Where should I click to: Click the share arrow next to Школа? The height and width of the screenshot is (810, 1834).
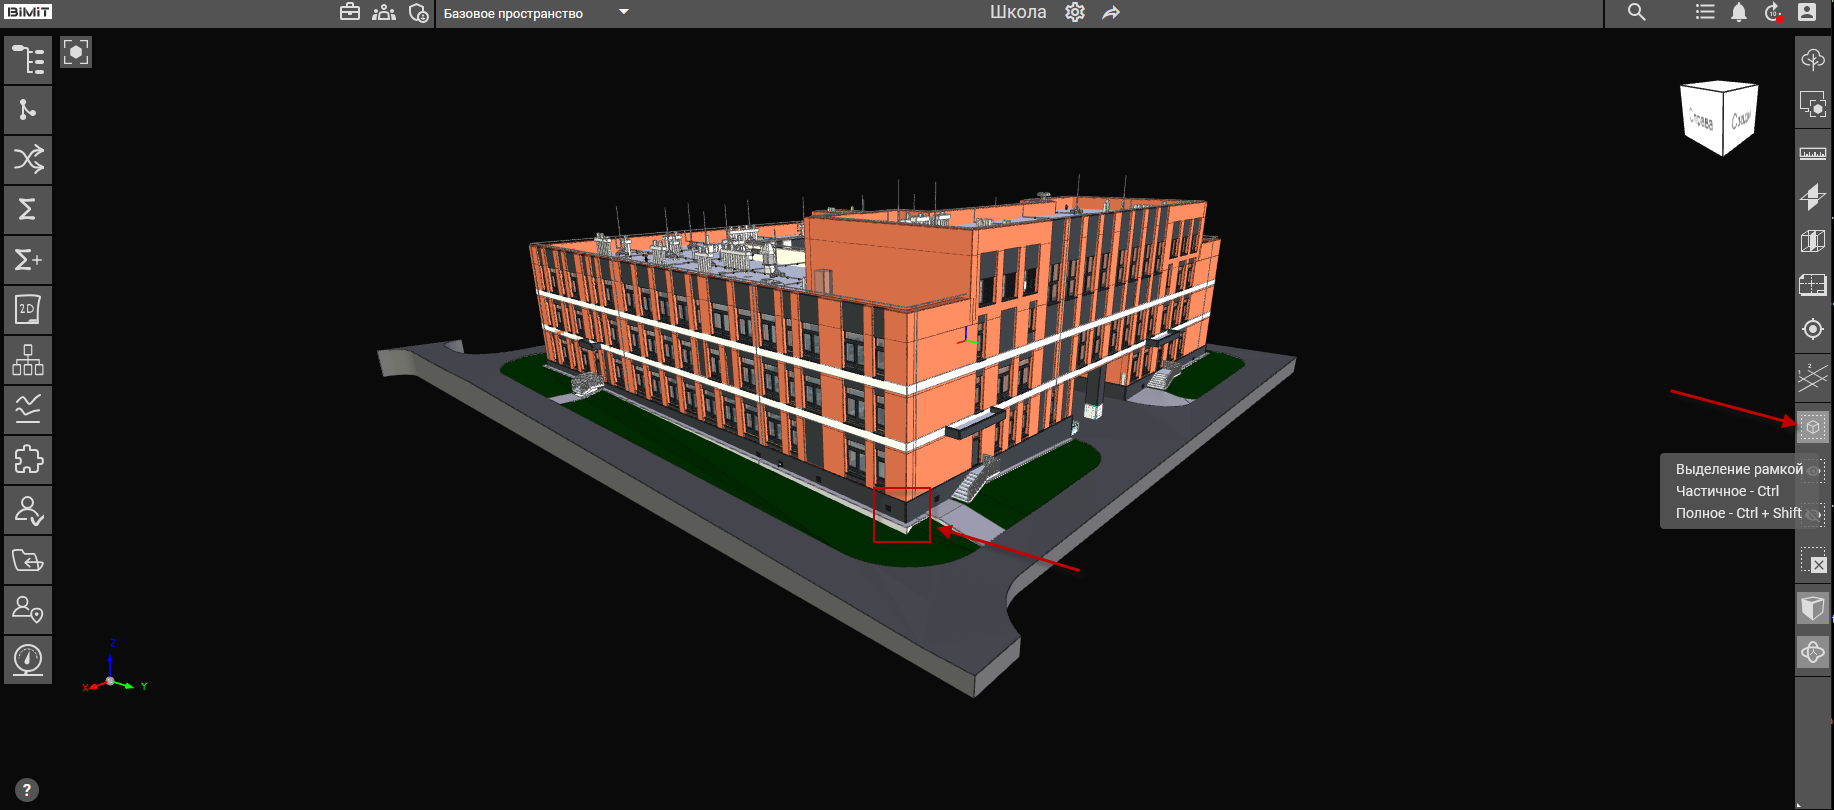(x=1111, y=13)
